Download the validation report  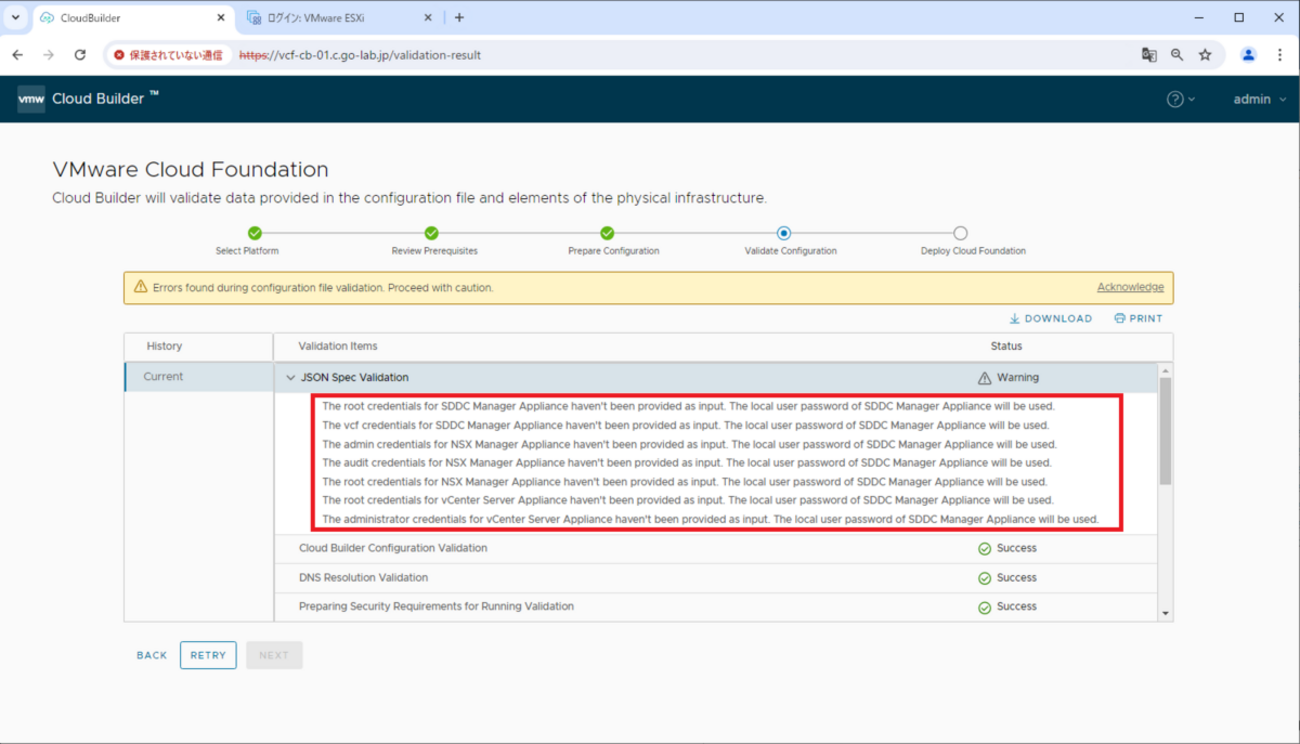pyautogui.click(x=1050, y=319)
